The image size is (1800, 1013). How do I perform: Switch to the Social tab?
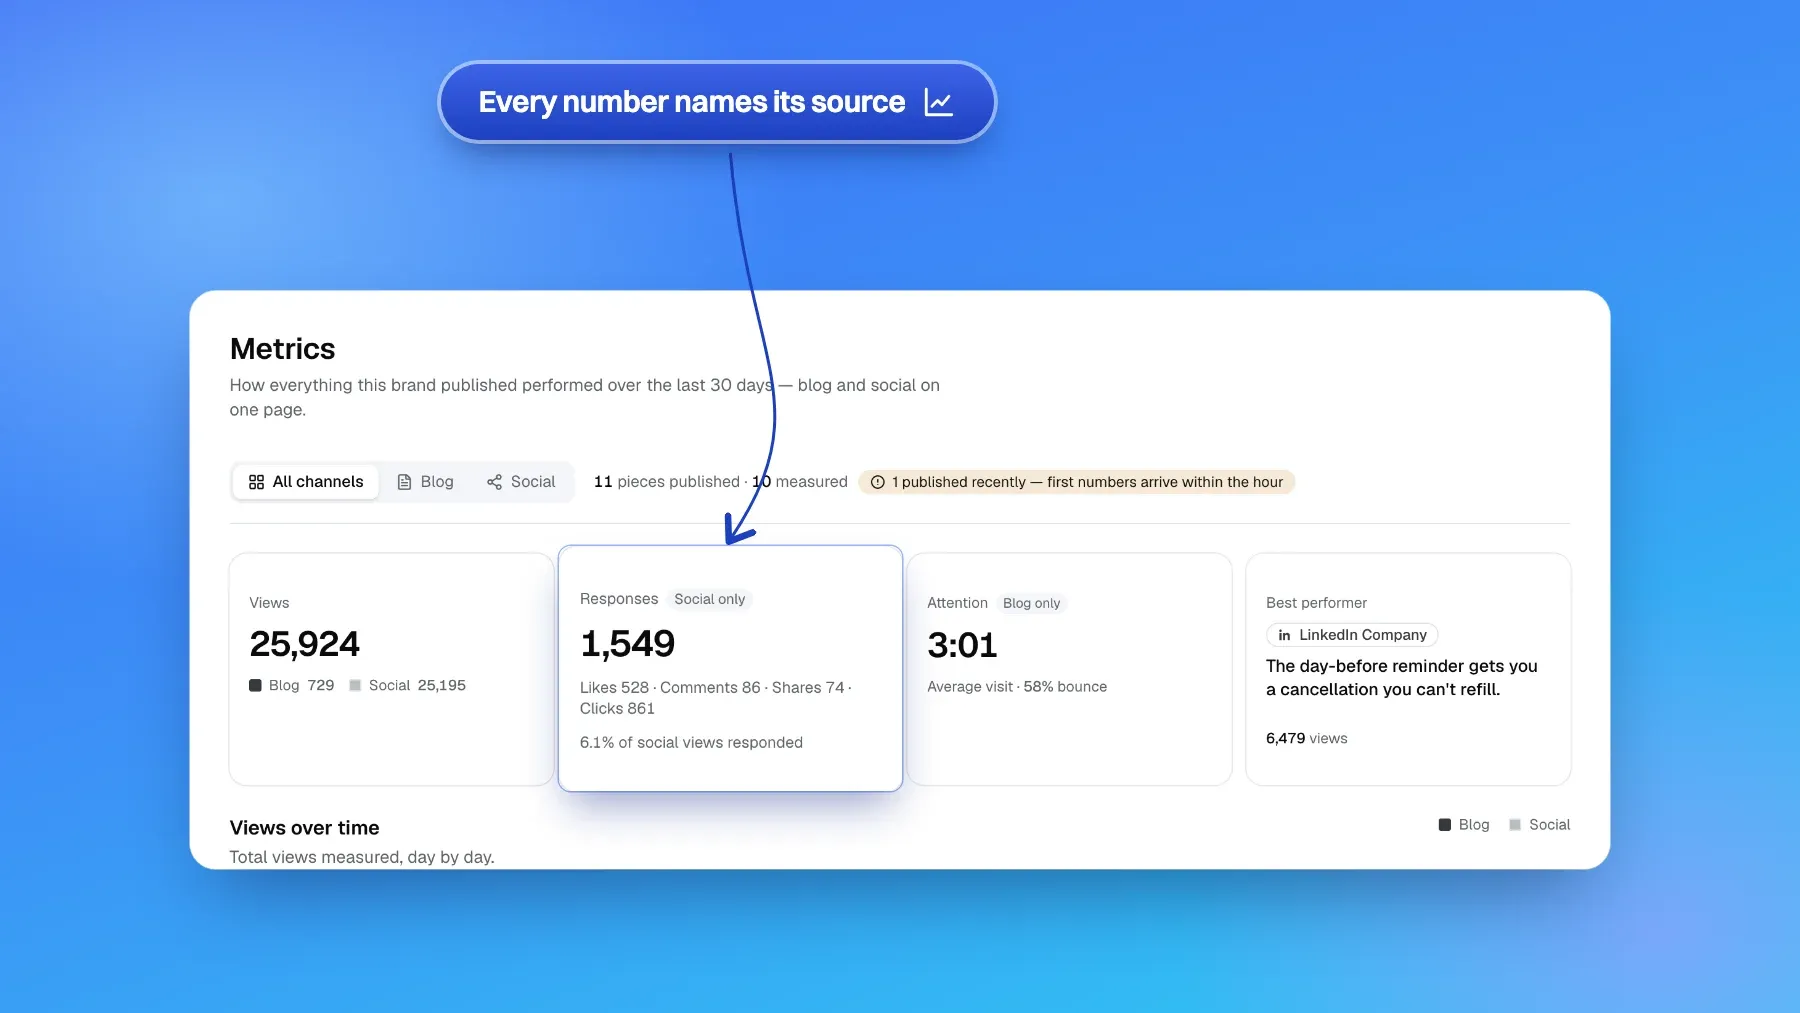pos(521,482)
